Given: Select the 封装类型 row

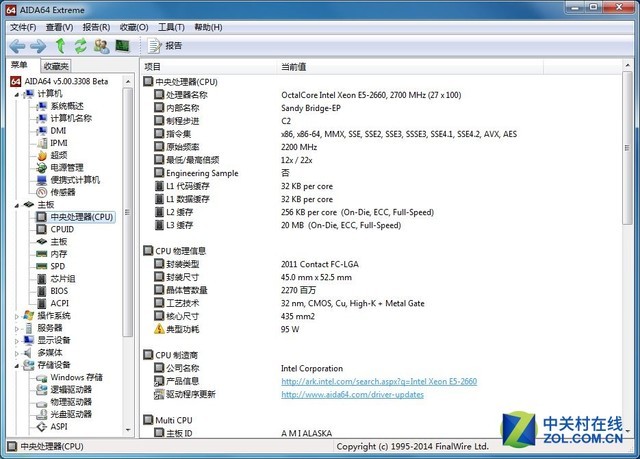Looking at the screenshot, I should pyautogui.click(x=382, y=264).
